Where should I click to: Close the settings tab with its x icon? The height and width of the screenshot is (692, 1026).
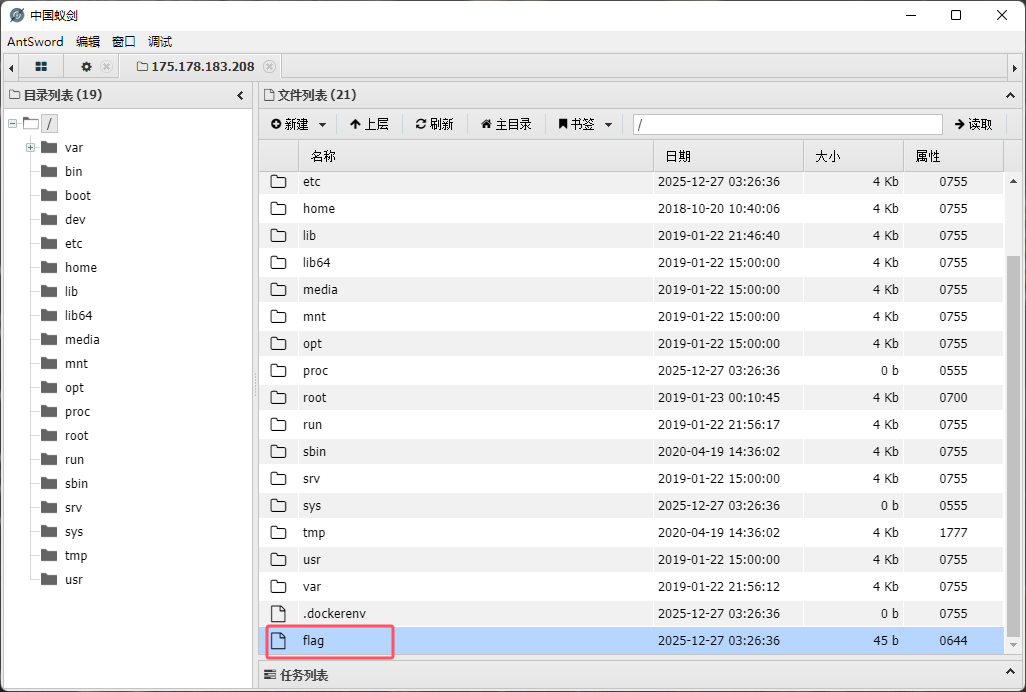pos(106,67)
